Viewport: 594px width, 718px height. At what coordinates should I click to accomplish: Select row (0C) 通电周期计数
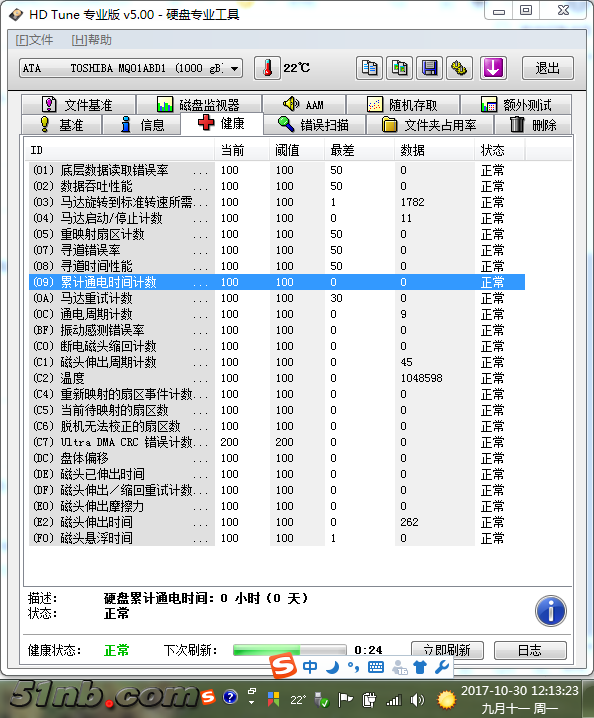pos(277,314)
